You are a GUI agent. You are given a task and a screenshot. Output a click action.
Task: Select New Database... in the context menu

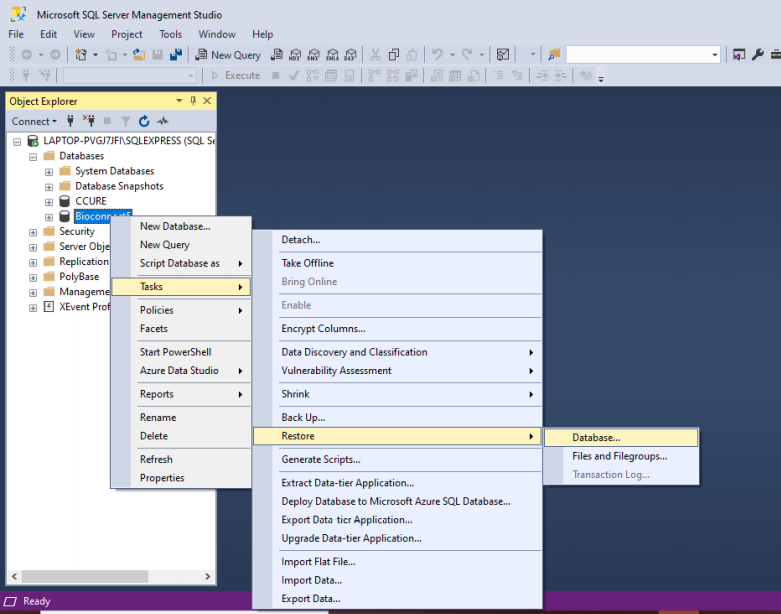(x=181, y=226)
